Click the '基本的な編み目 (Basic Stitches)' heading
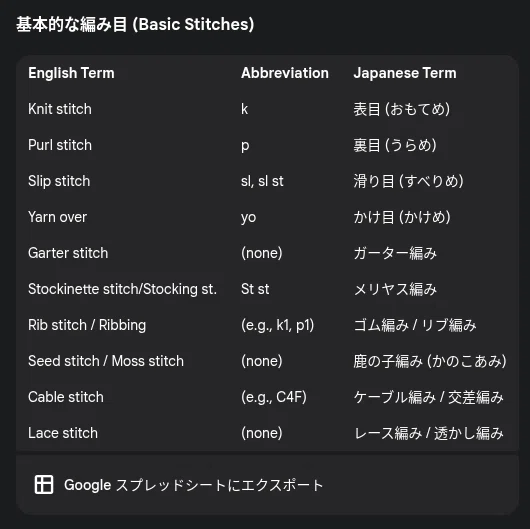This screenshot has height=529, width=530. click(x=135, y=24)
